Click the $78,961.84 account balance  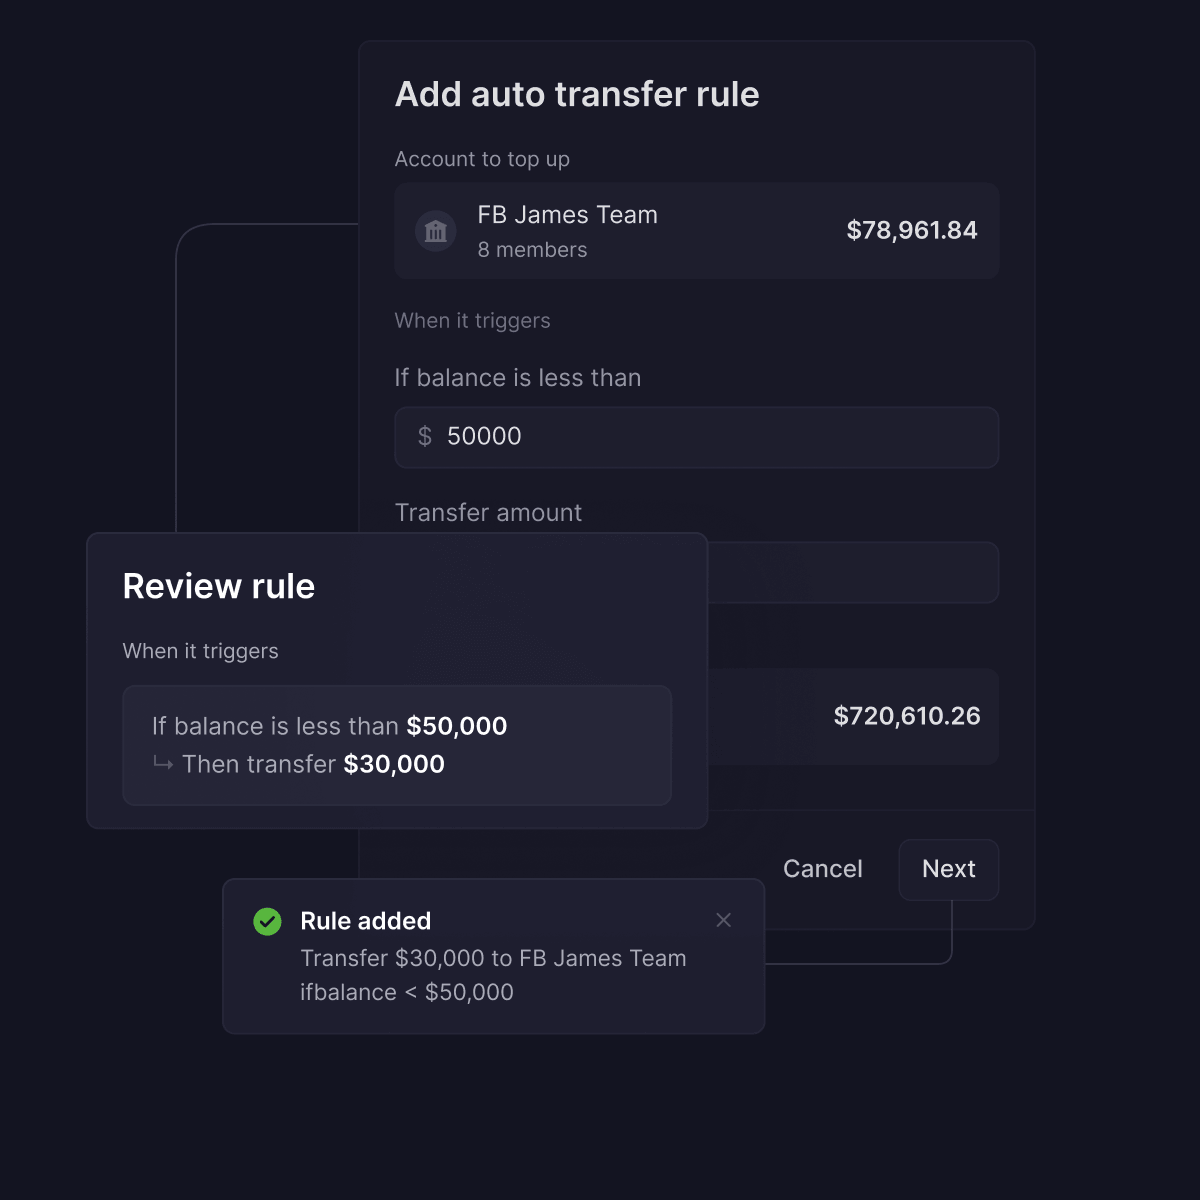click(912, 230)
